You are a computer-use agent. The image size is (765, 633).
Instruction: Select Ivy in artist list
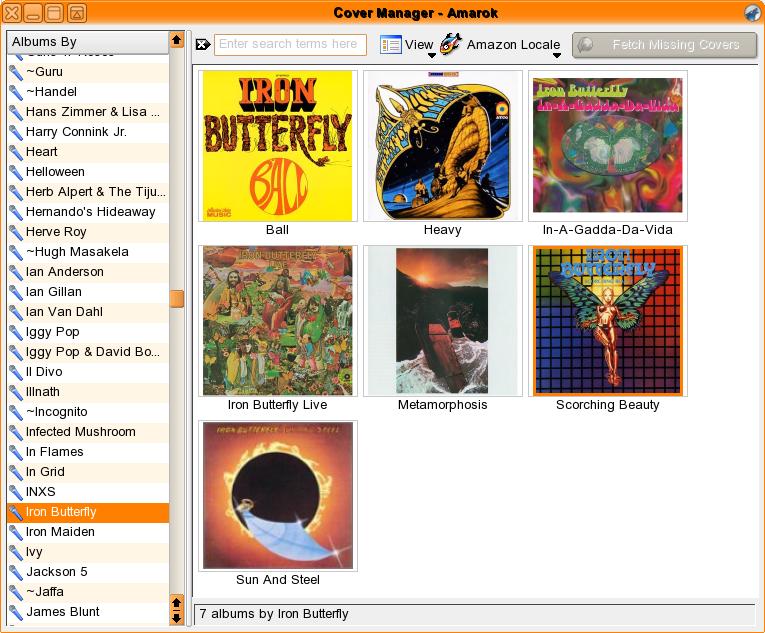coord(88,552)
